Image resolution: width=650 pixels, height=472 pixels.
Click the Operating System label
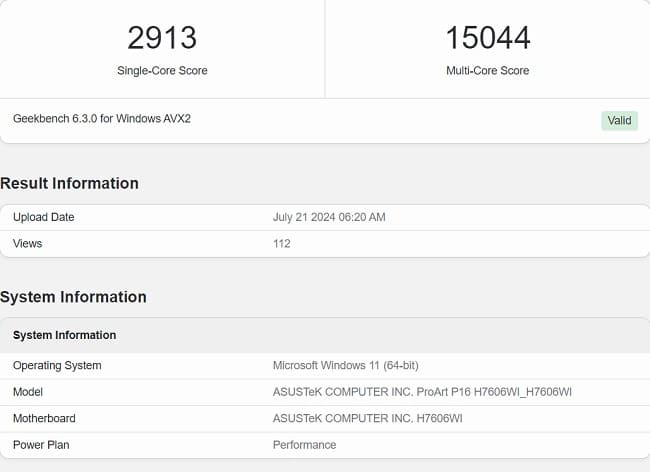[57, 365]
